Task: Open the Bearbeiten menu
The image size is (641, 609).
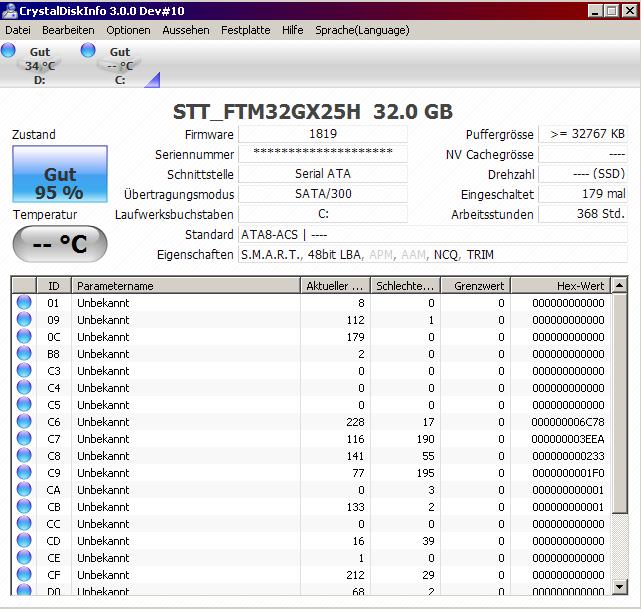Action: 68,30
